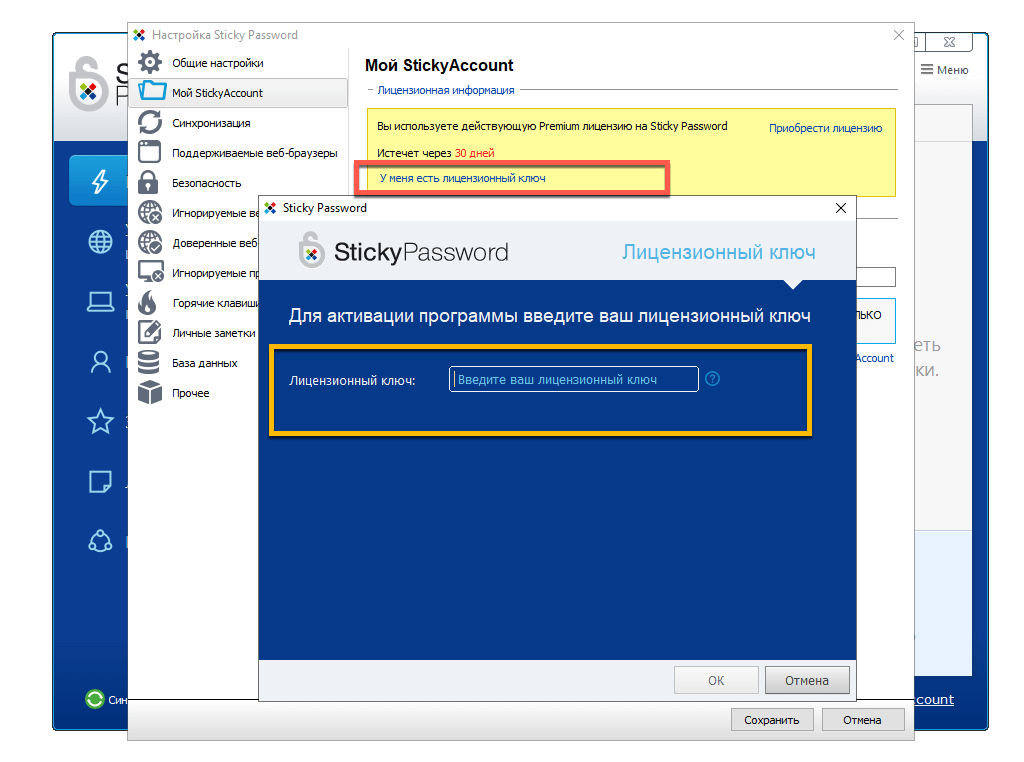Open the Личные заметки notepad icon
1024x762 pixels.
pyautogui.click(x=150, y=333)
